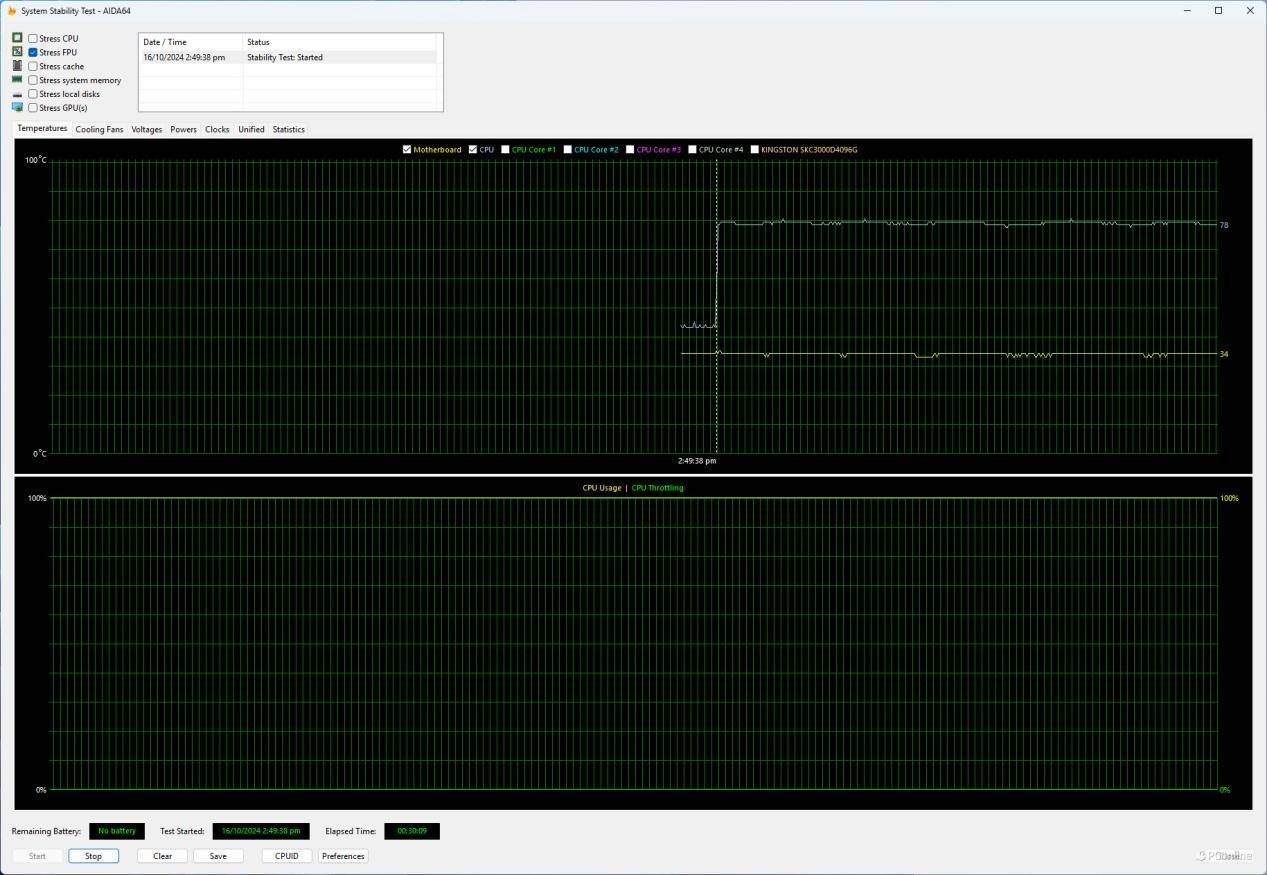Viewport: 1267px width, 875px height.
Task: Click the 34 temperature readout on graph
Action: pos(1224,354)
